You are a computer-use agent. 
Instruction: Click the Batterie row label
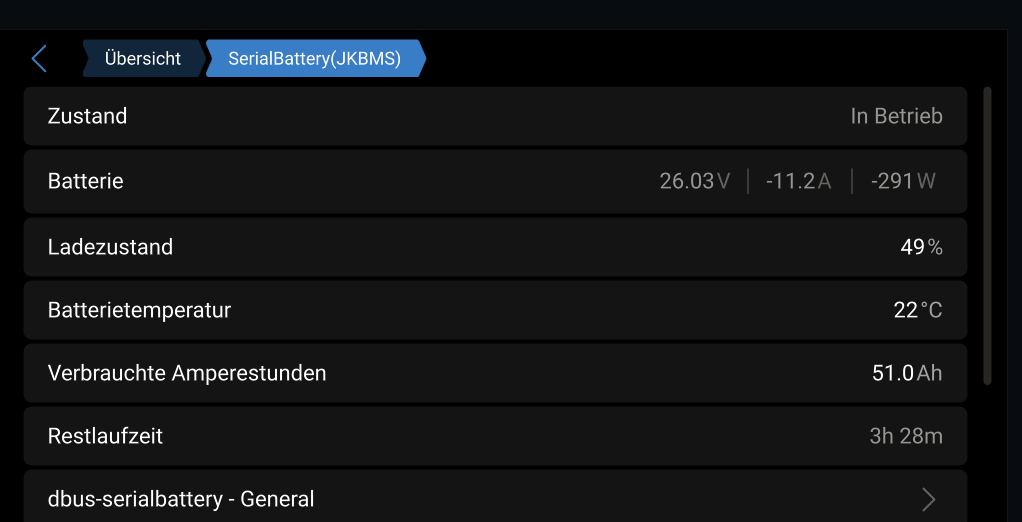click(x=85, y=181)
